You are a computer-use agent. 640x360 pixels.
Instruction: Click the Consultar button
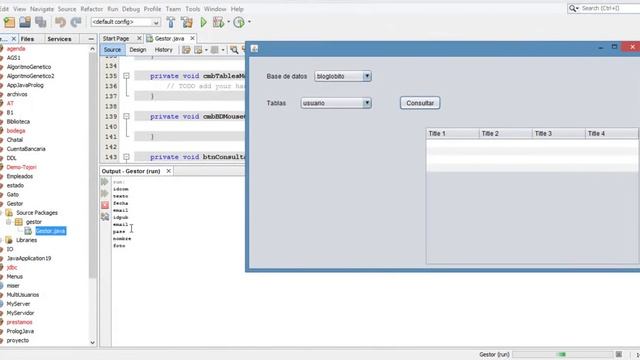click(x=420, y=103)
